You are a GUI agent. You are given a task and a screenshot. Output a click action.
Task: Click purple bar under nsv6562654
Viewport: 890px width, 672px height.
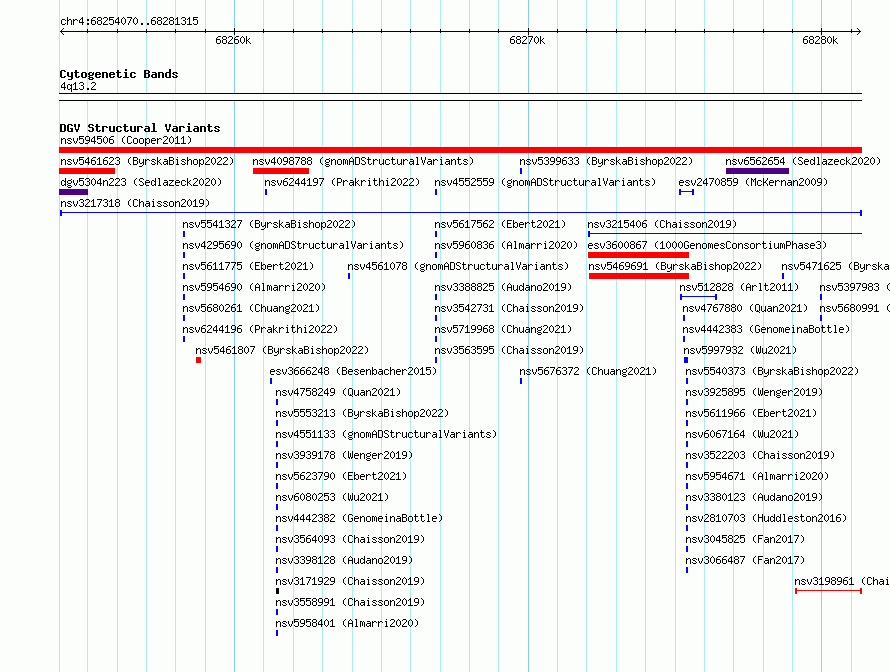click(757, 171)
